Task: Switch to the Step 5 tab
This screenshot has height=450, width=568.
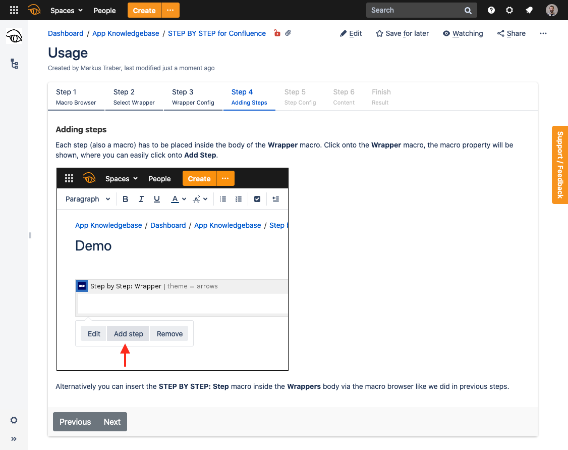Action: [x=300, y=97]
